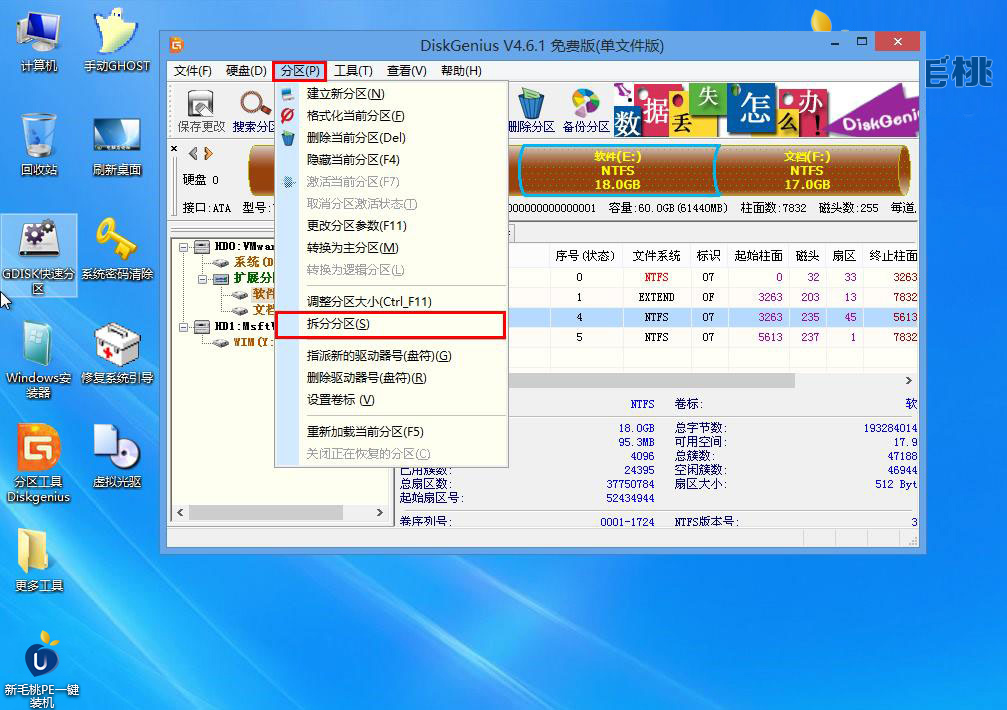Viewport: 1007px width, 710px height.
Task: Choose 格式化当前分区(F) menu entry
Action: tap(392, 116)
